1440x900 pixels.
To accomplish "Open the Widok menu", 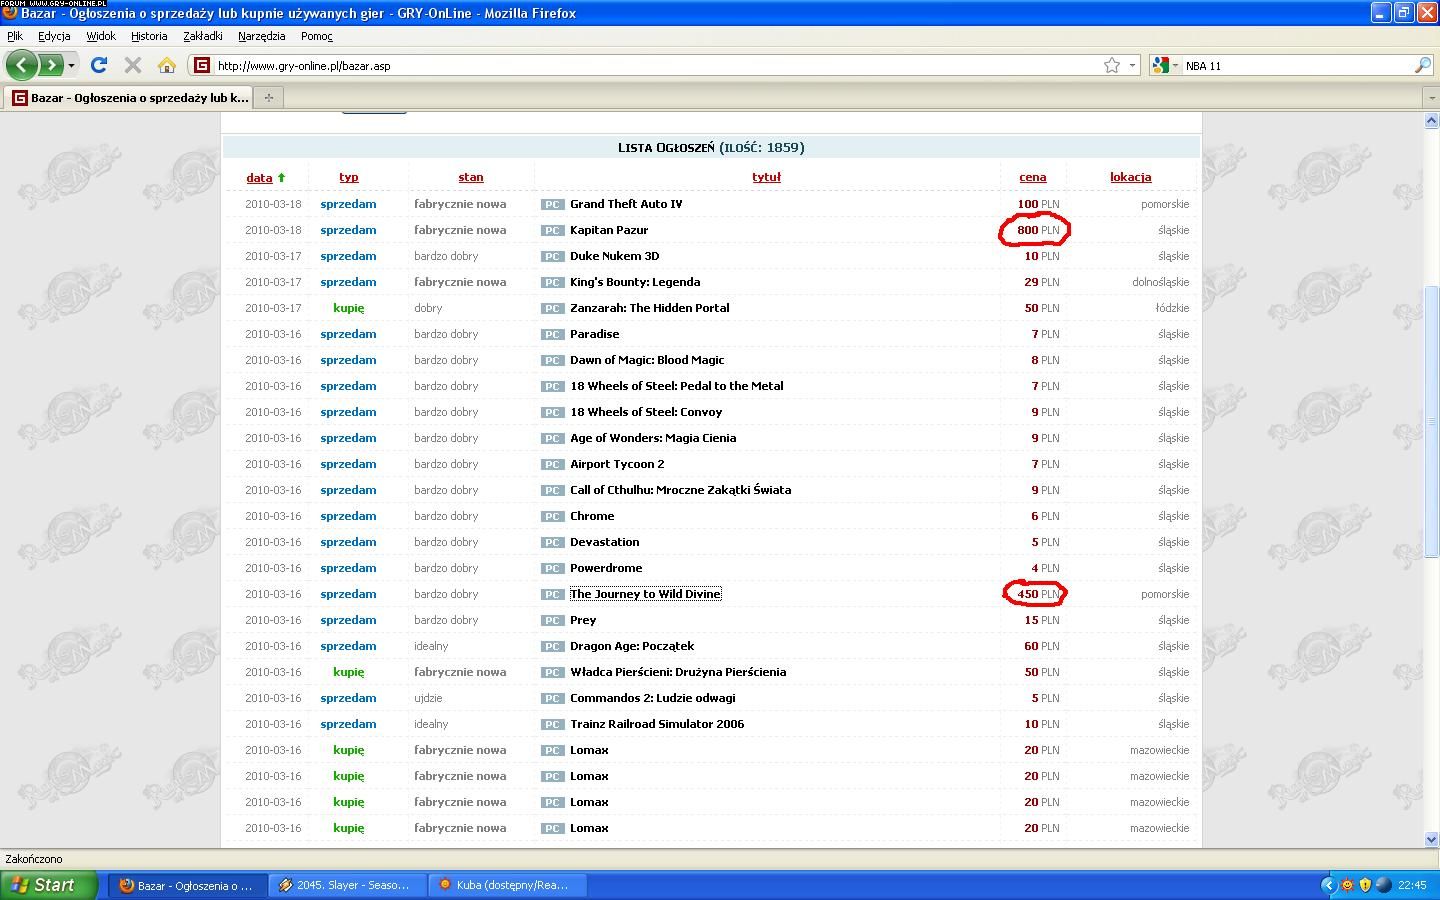I will tap(101, 36).
